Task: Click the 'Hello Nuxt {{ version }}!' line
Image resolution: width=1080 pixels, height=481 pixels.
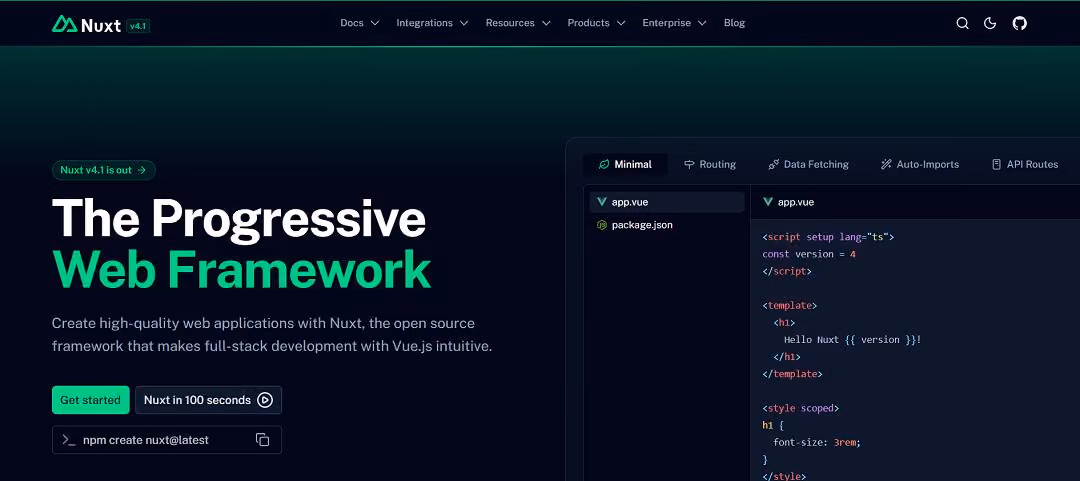Action: tap(853, 339)
